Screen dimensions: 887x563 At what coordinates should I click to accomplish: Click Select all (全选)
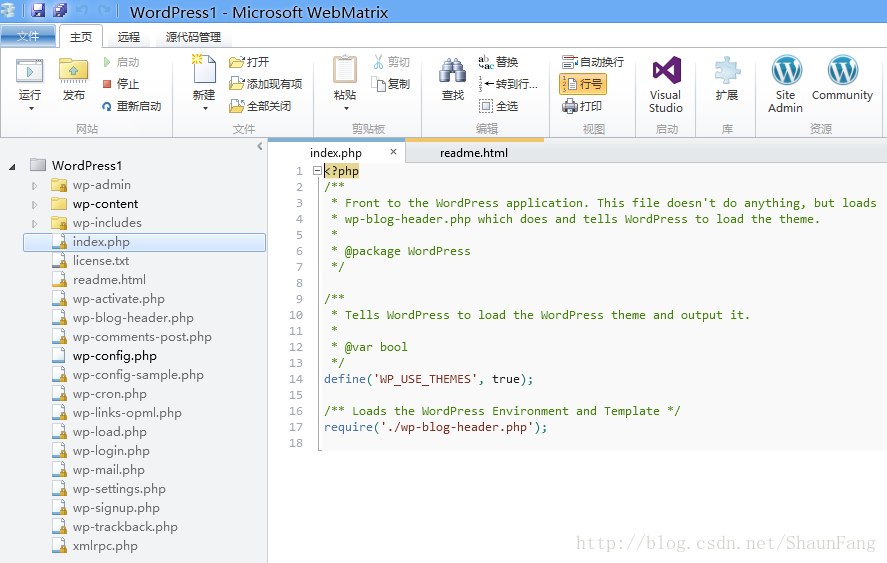498,106
